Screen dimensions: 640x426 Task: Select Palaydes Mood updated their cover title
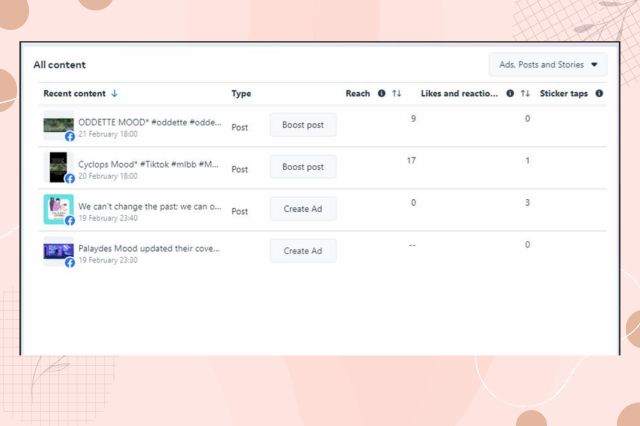149,248
